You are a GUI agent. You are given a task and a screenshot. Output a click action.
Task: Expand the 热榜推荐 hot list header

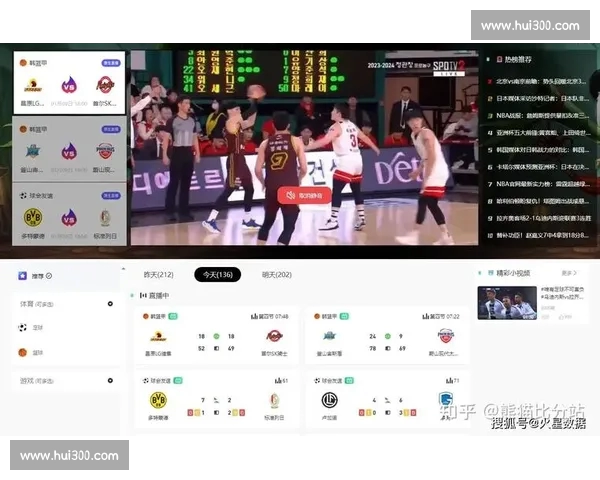tap(517, 60)
